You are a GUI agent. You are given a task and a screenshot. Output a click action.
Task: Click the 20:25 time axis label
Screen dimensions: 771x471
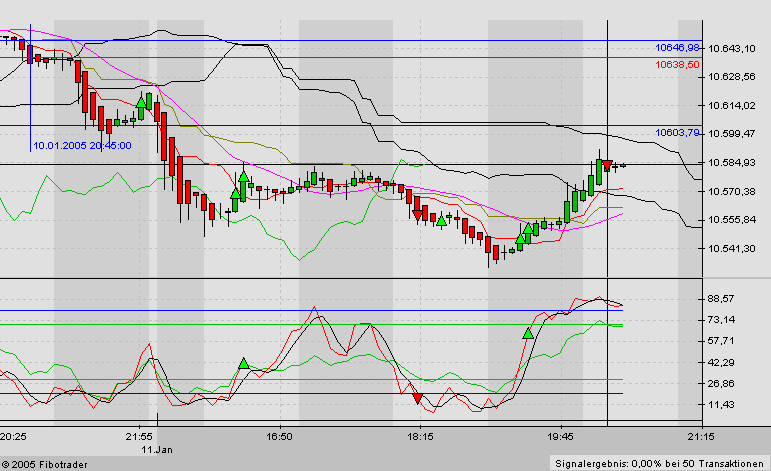(13, 437)
